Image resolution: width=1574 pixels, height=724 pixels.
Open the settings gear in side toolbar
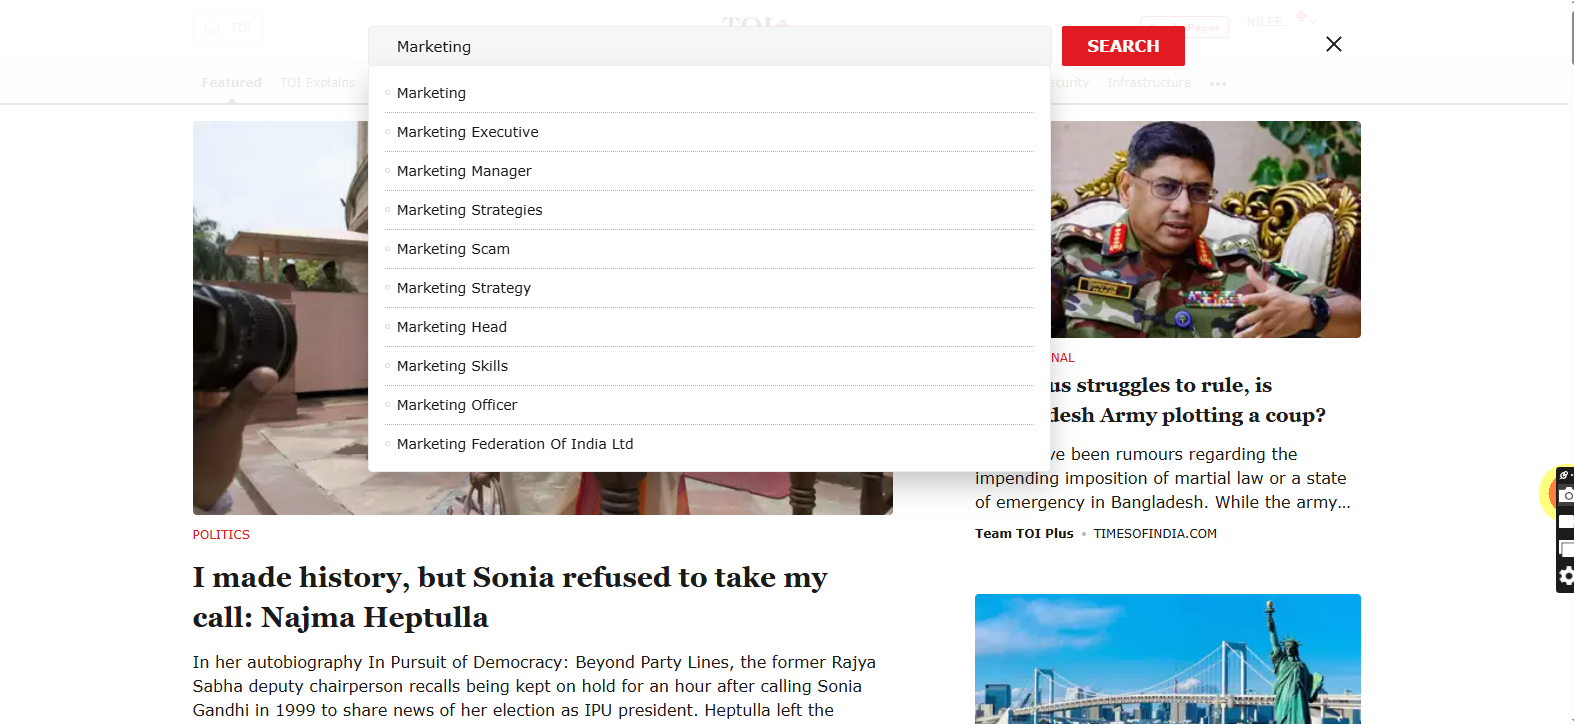tap(1566, 576)
